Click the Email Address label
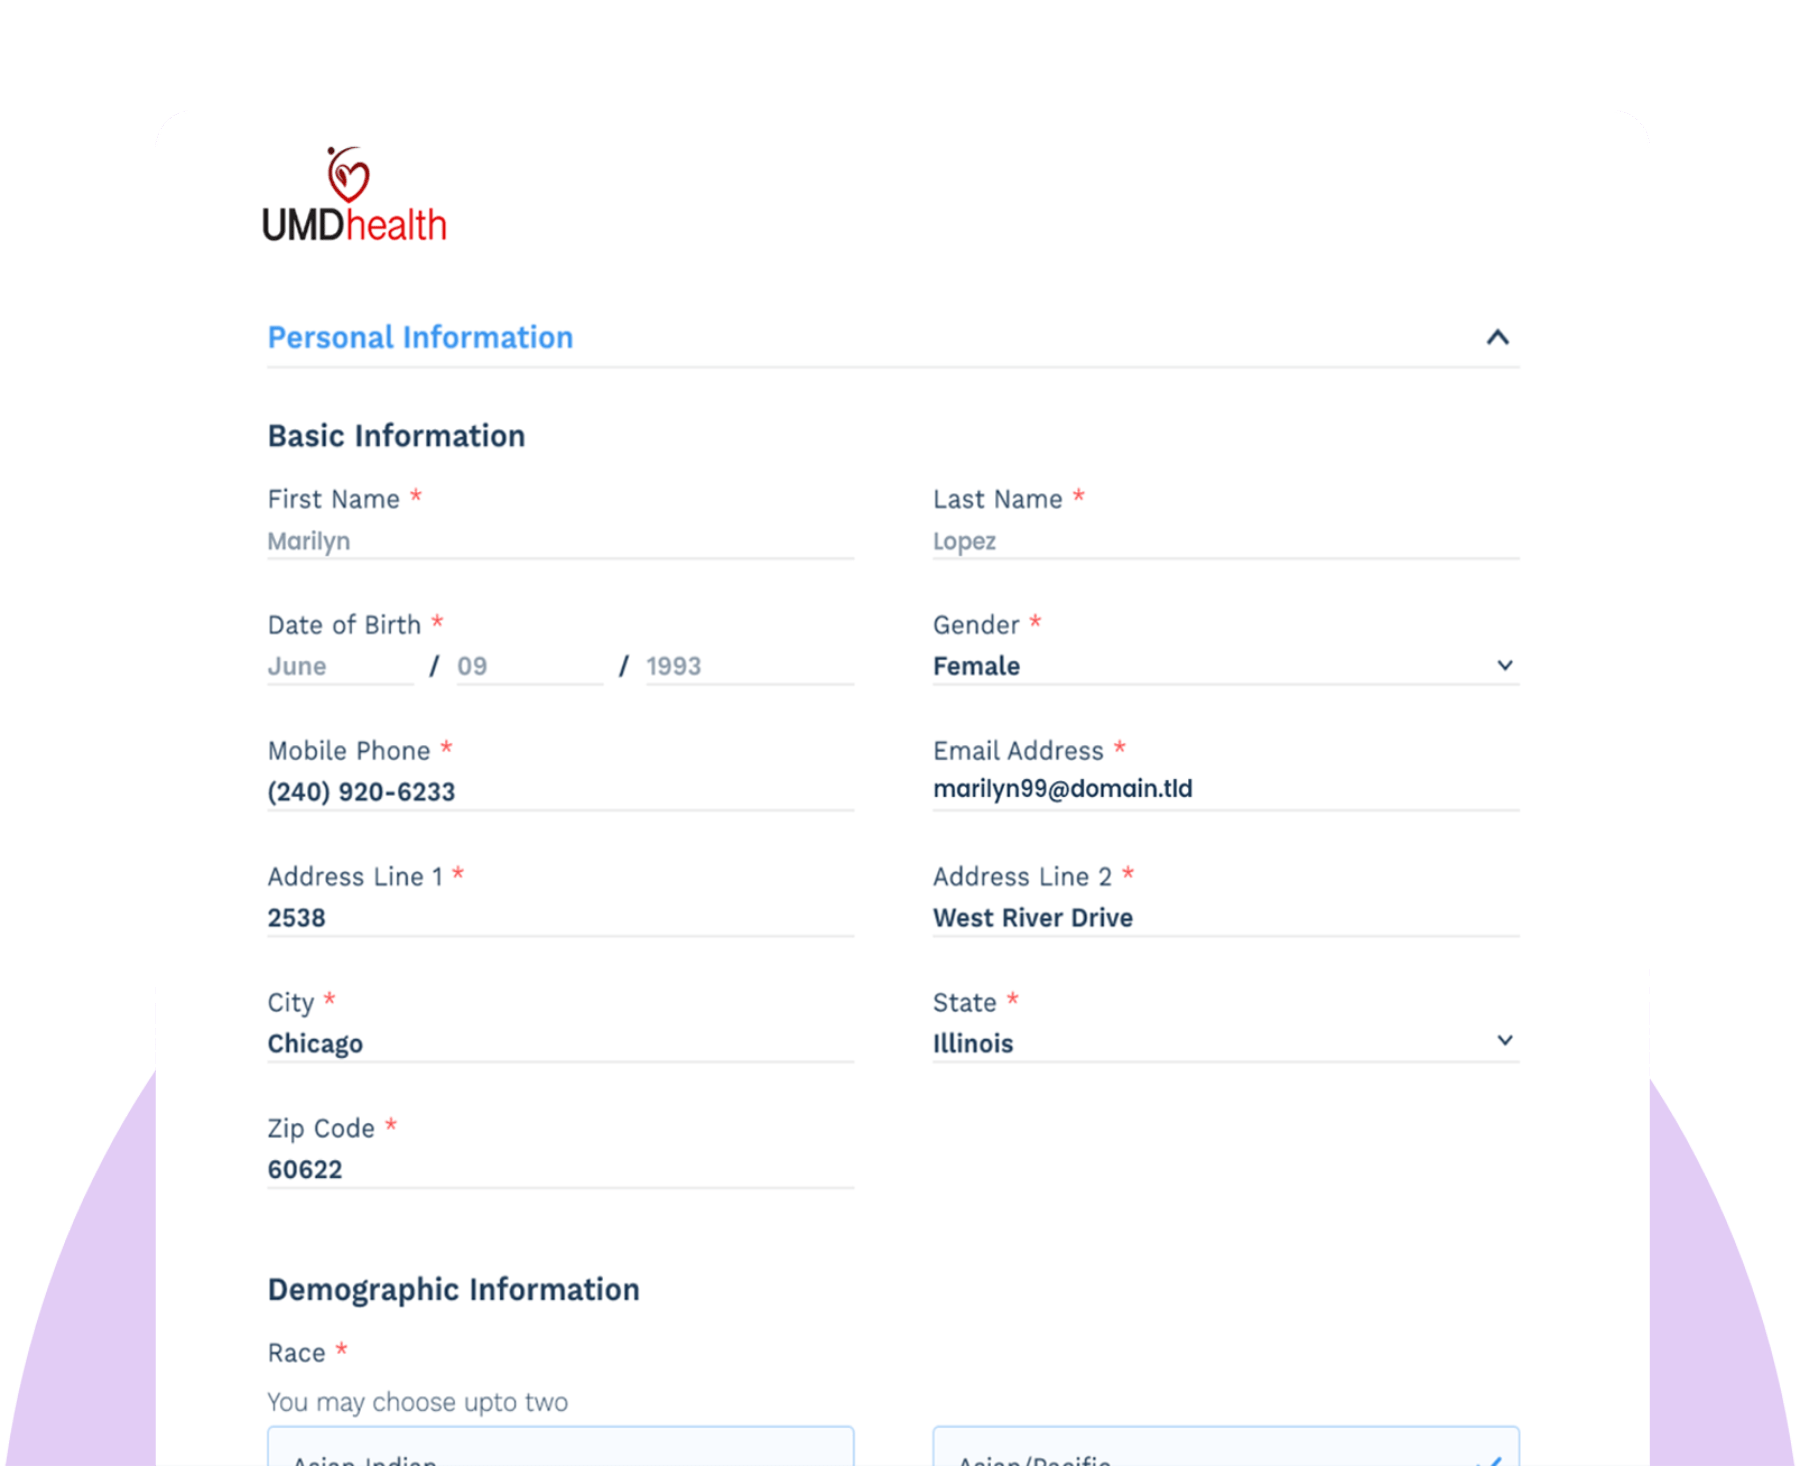This screenshot has width=1800, height=1466. 1018,751
